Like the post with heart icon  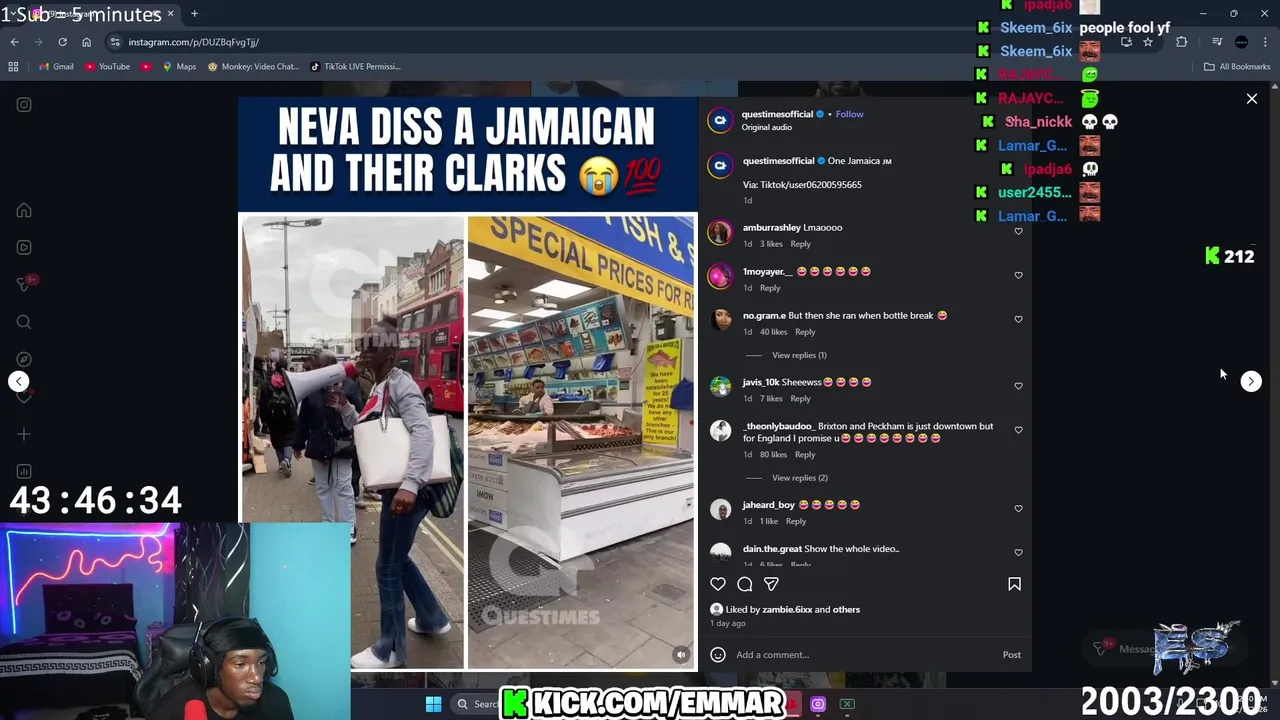pyautogui.click(x=718, y=584)
